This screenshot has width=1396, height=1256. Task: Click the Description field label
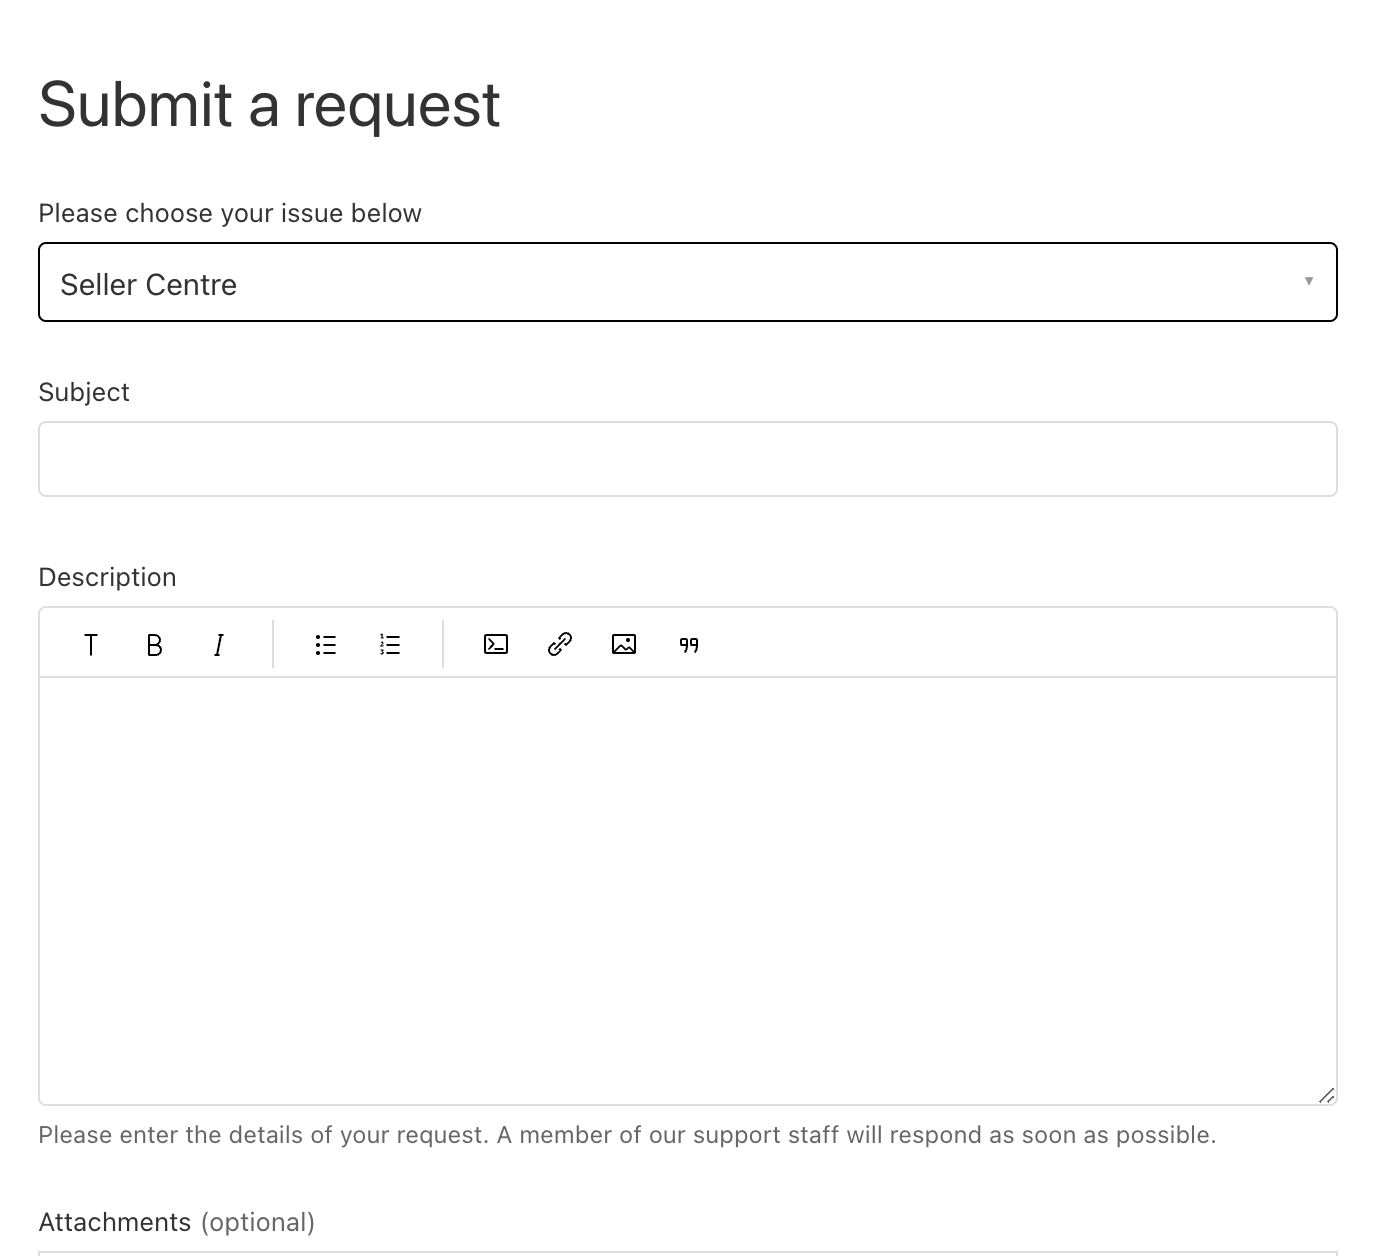point(107,577)
